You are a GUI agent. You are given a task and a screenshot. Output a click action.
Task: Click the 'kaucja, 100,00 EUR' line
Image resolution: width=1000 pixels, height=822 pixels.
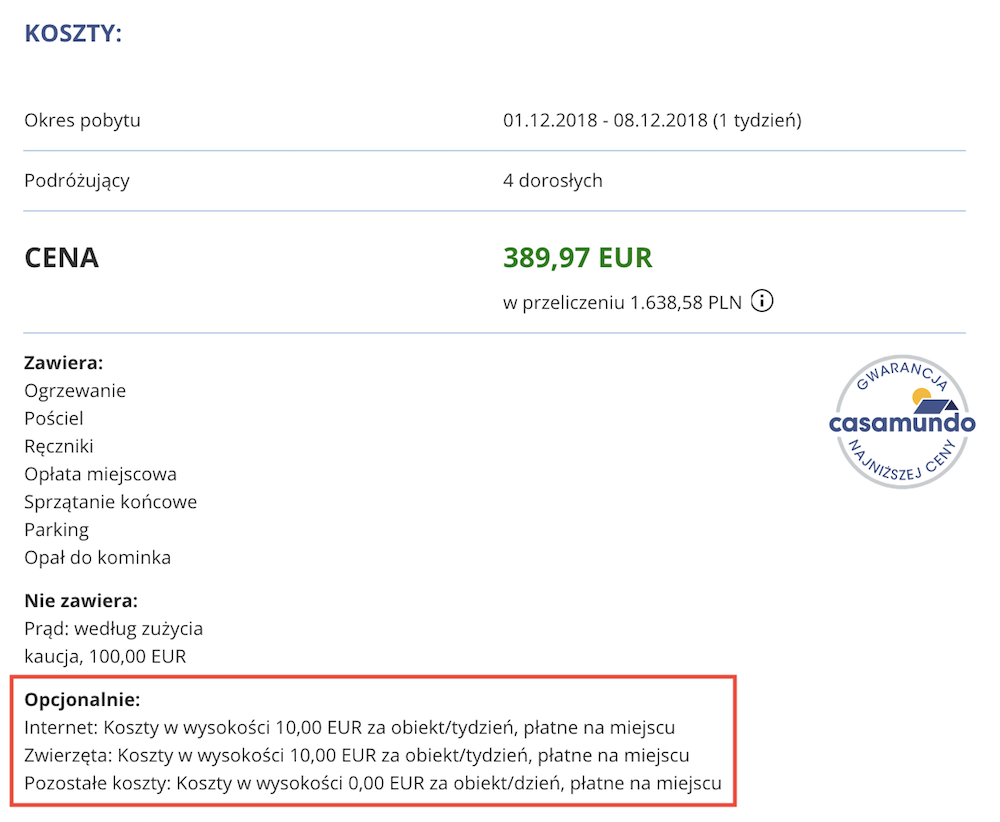tap(105, 657)
